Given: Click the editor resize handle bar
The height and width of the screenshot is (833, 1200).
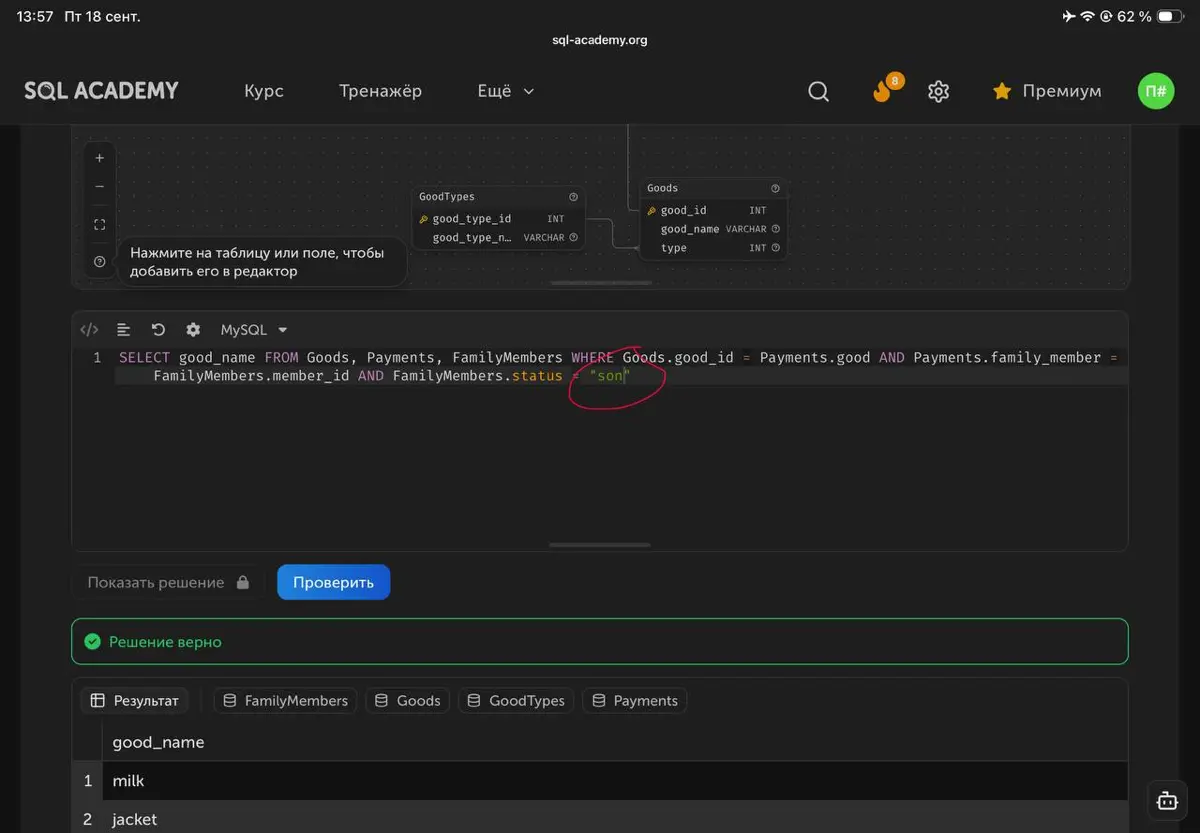Looking at the screenshot, I should (x=600, y=545).
